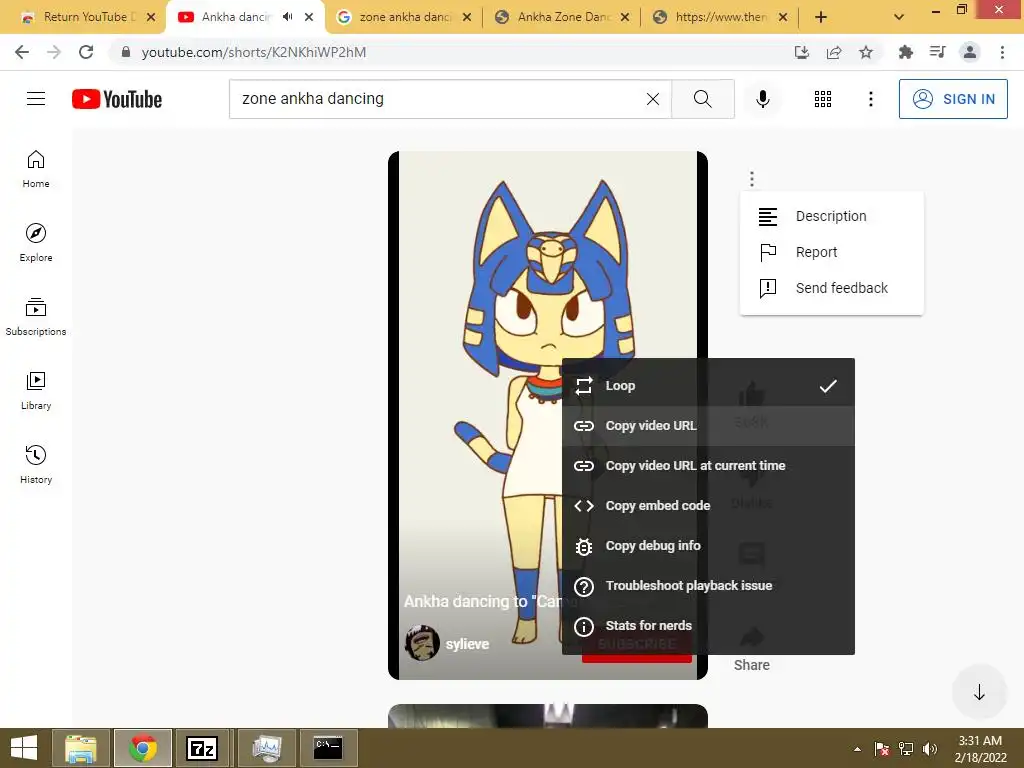Open Chrome media controls icon
Image resolution: width=1024 pixels, height=768 pixels.
(x=937, y=52)
